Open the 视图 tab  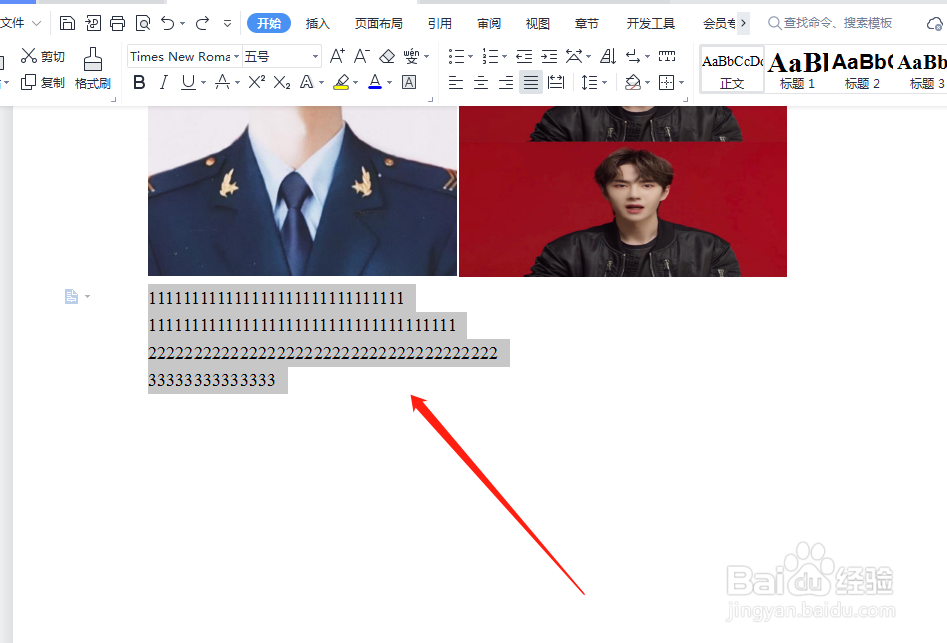click(x=538, y=24)
